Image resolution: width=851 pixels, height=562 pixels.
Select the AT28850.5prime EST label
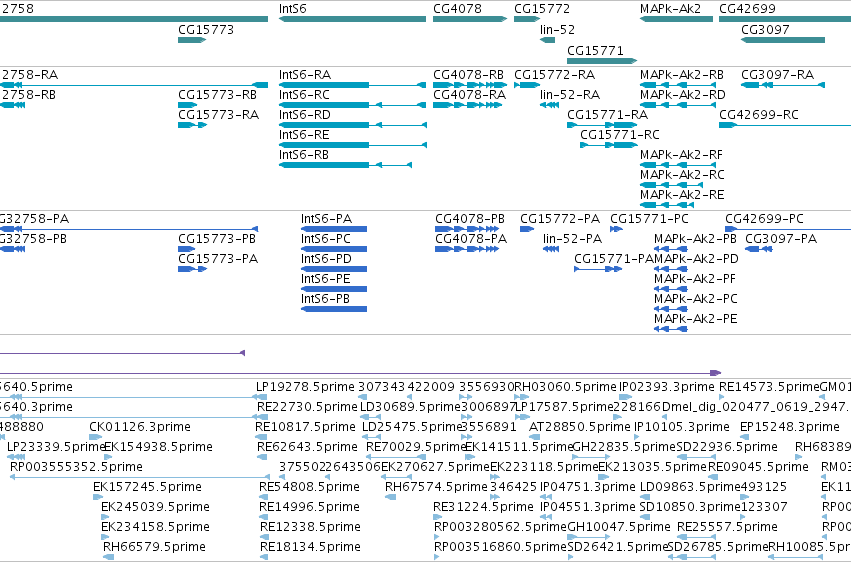click(x=580, y=427)
